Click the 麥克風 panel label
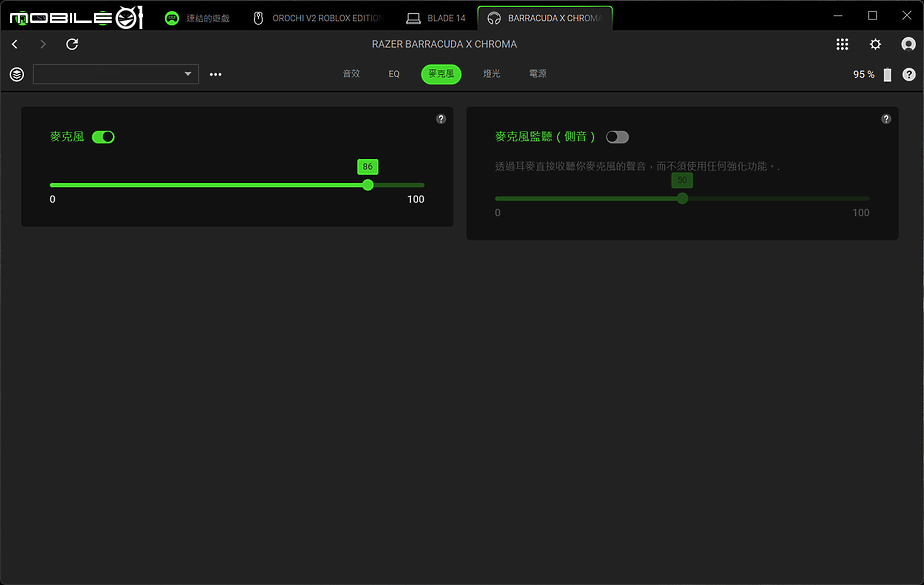924x585 pixels. (x=67, y=137)
